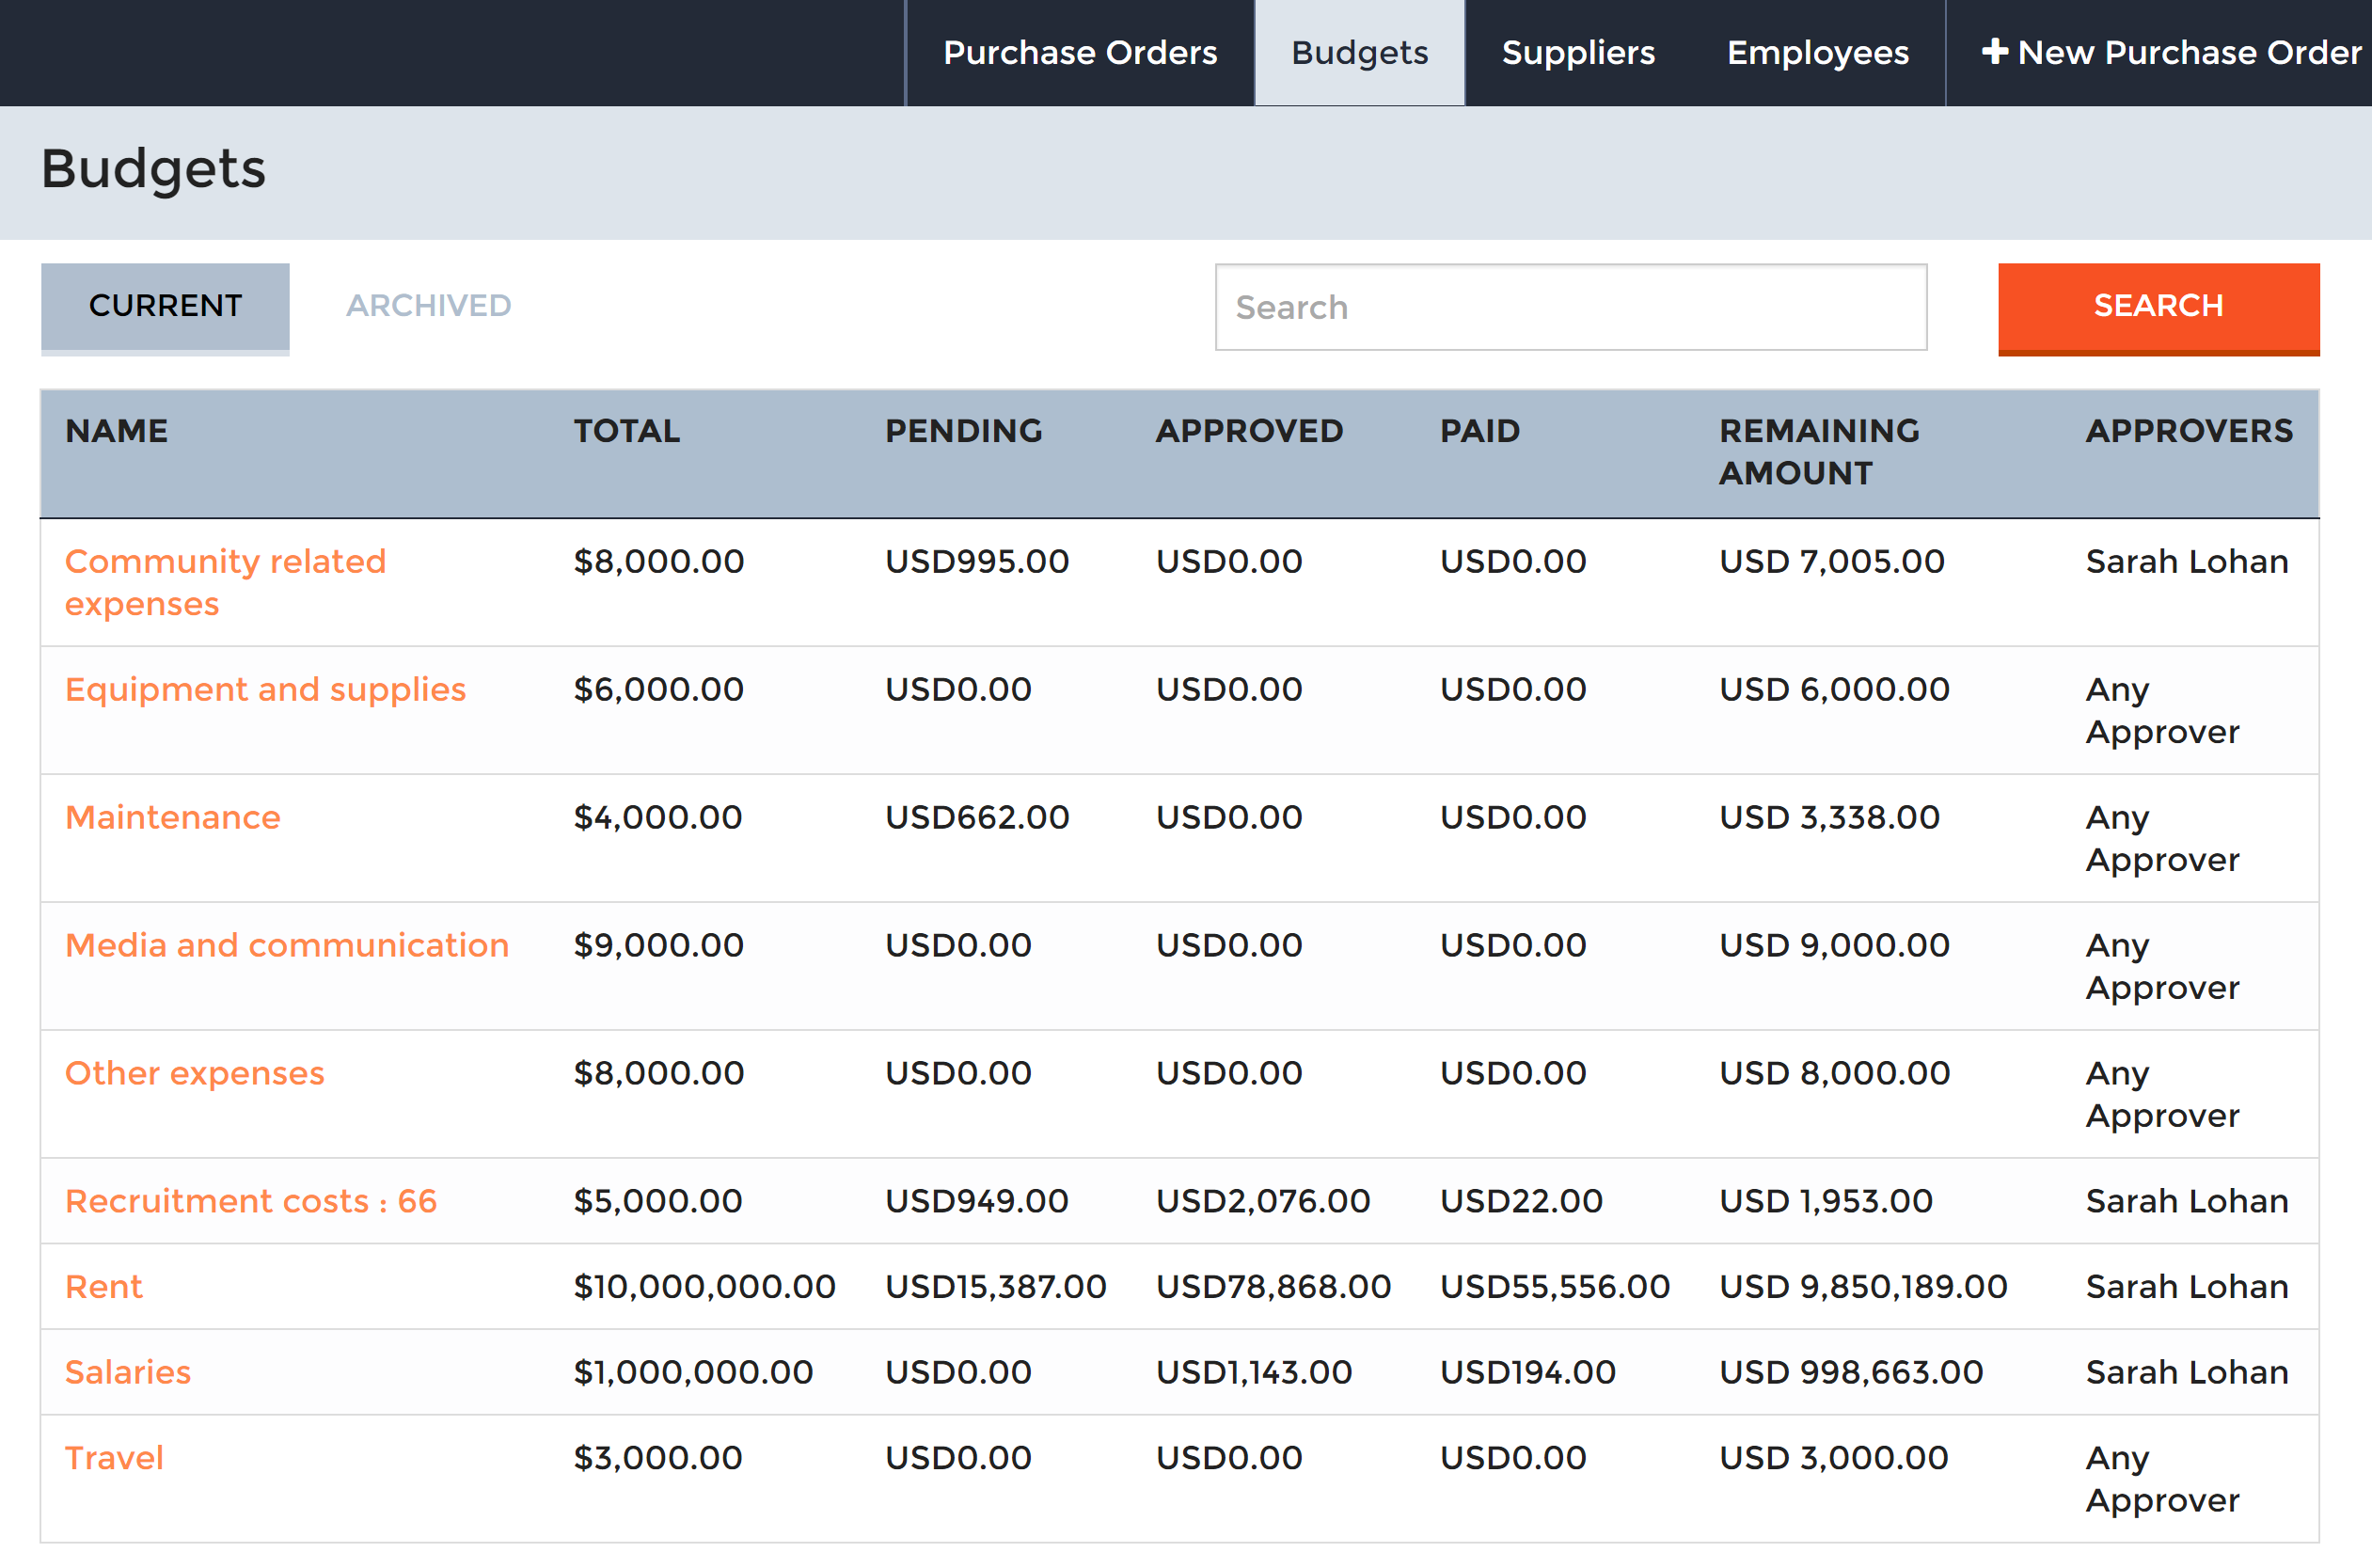Click Sarah Lohan in Community expenses row
2372x1568 pixels.
click(2186, 561)
